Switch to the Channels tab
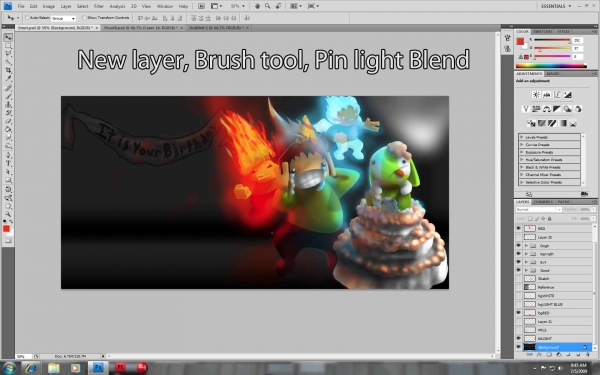Screen dimensions: 600x375 [x=543, y=202]
